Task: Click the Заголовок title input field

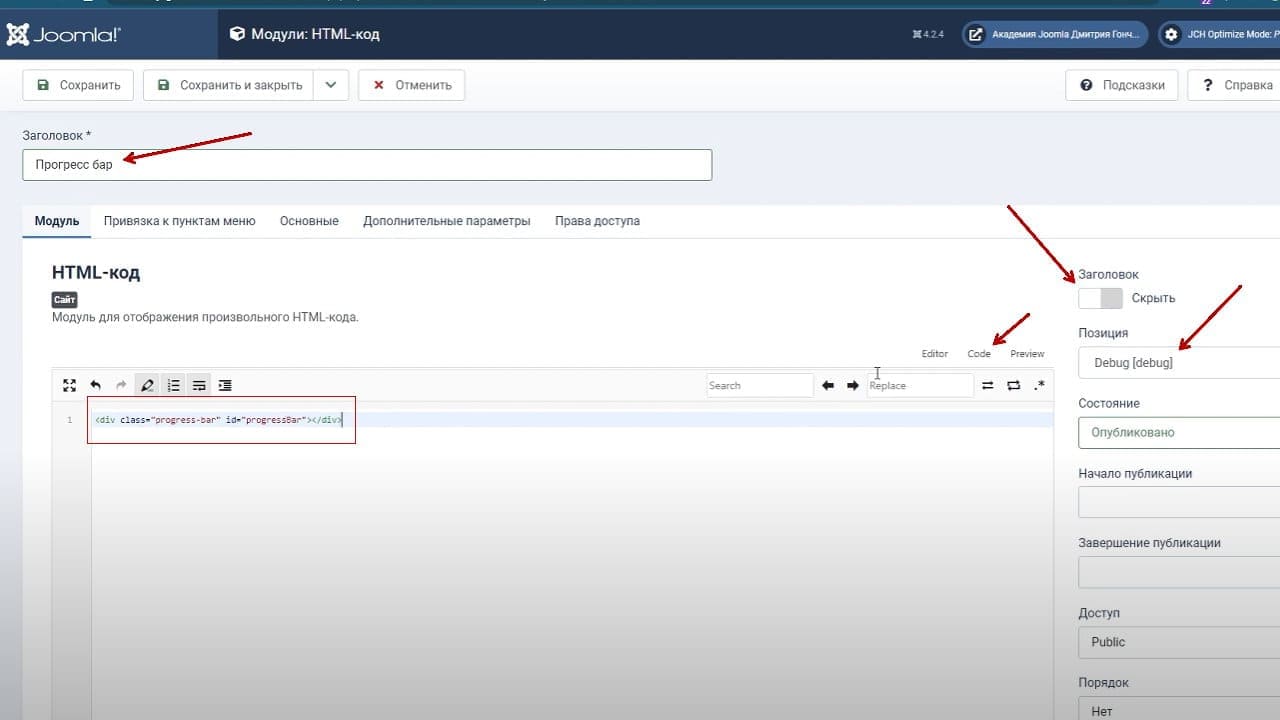Action: pyautogui.click(x=367, y=165)
